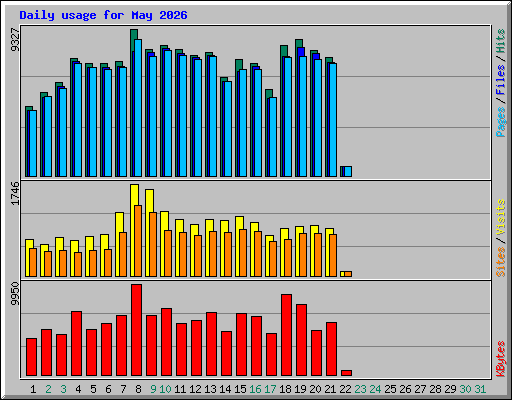Click the day 19 cyan pages bar

point(303,116)
